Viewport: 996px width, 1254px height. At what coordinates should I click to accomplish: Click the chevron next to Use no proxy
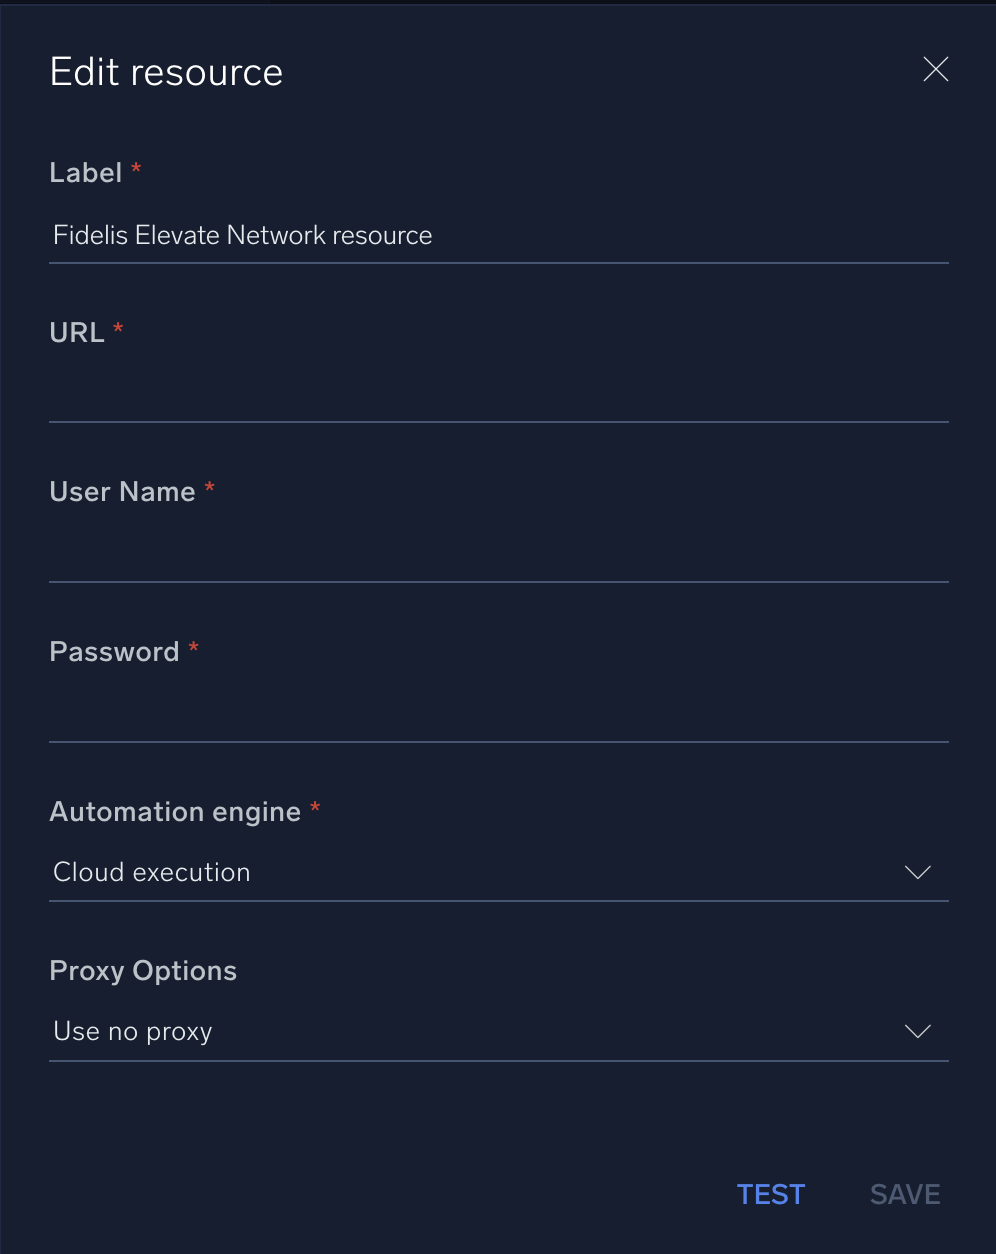pos(917,1031)
